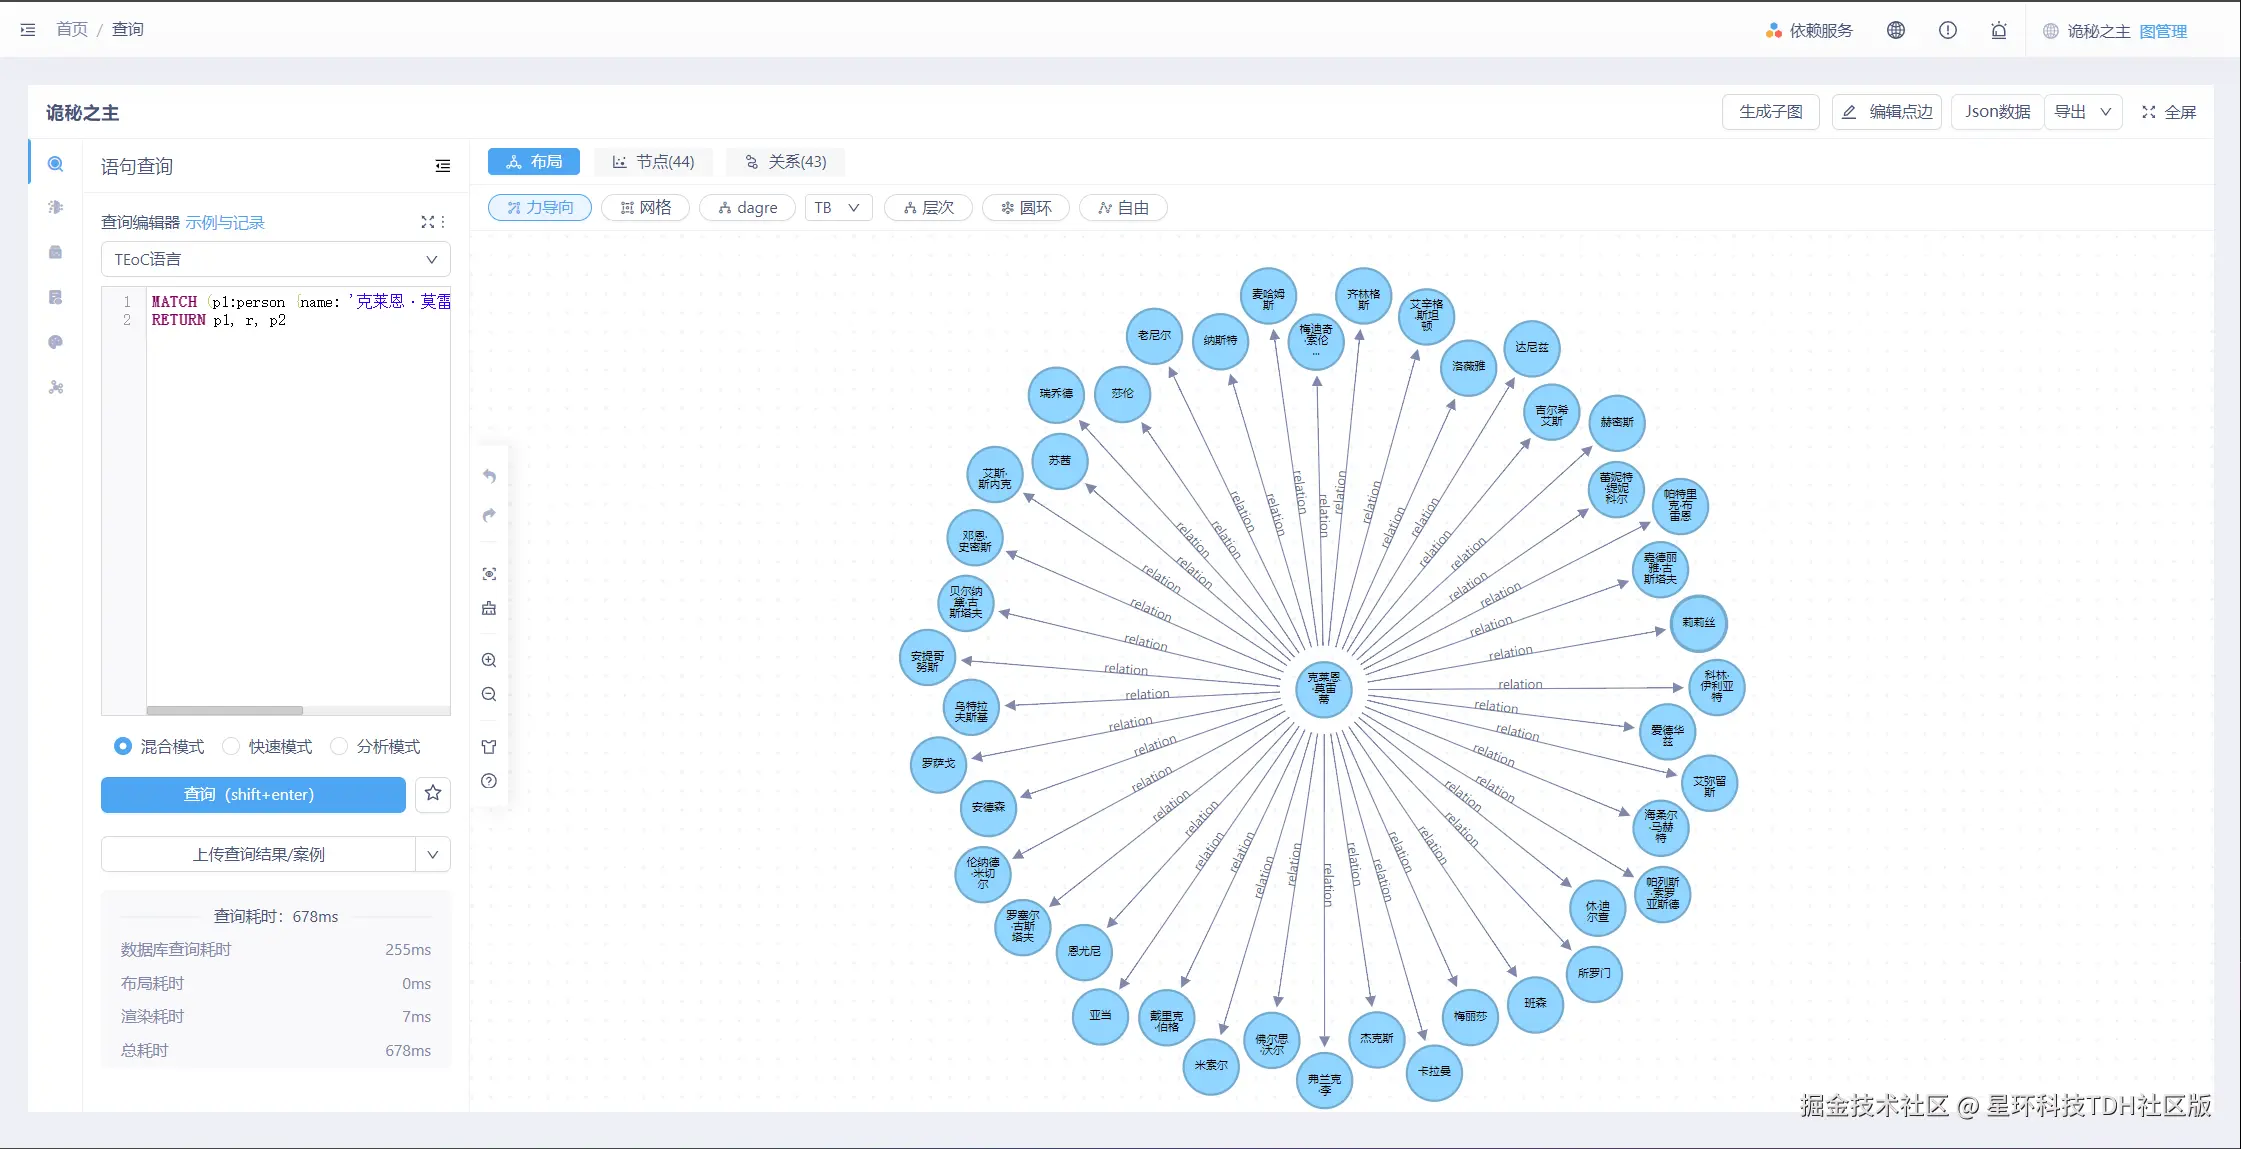Viewport: 2241px width, 1149px height.
Task: Switch to 节点(44) tab
Action: coord(654,162)
